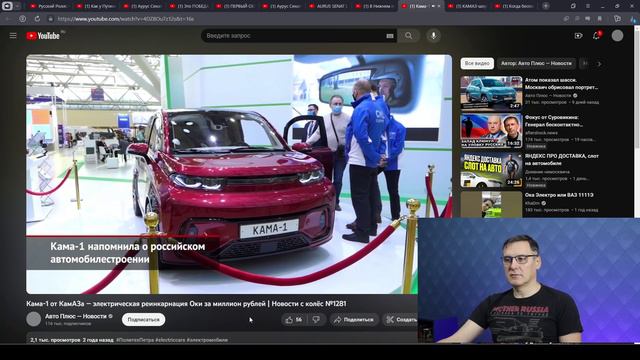Open the on-screen keyboard icon in search box
This screenshot has height=360, width=640.
click(390, 36)
